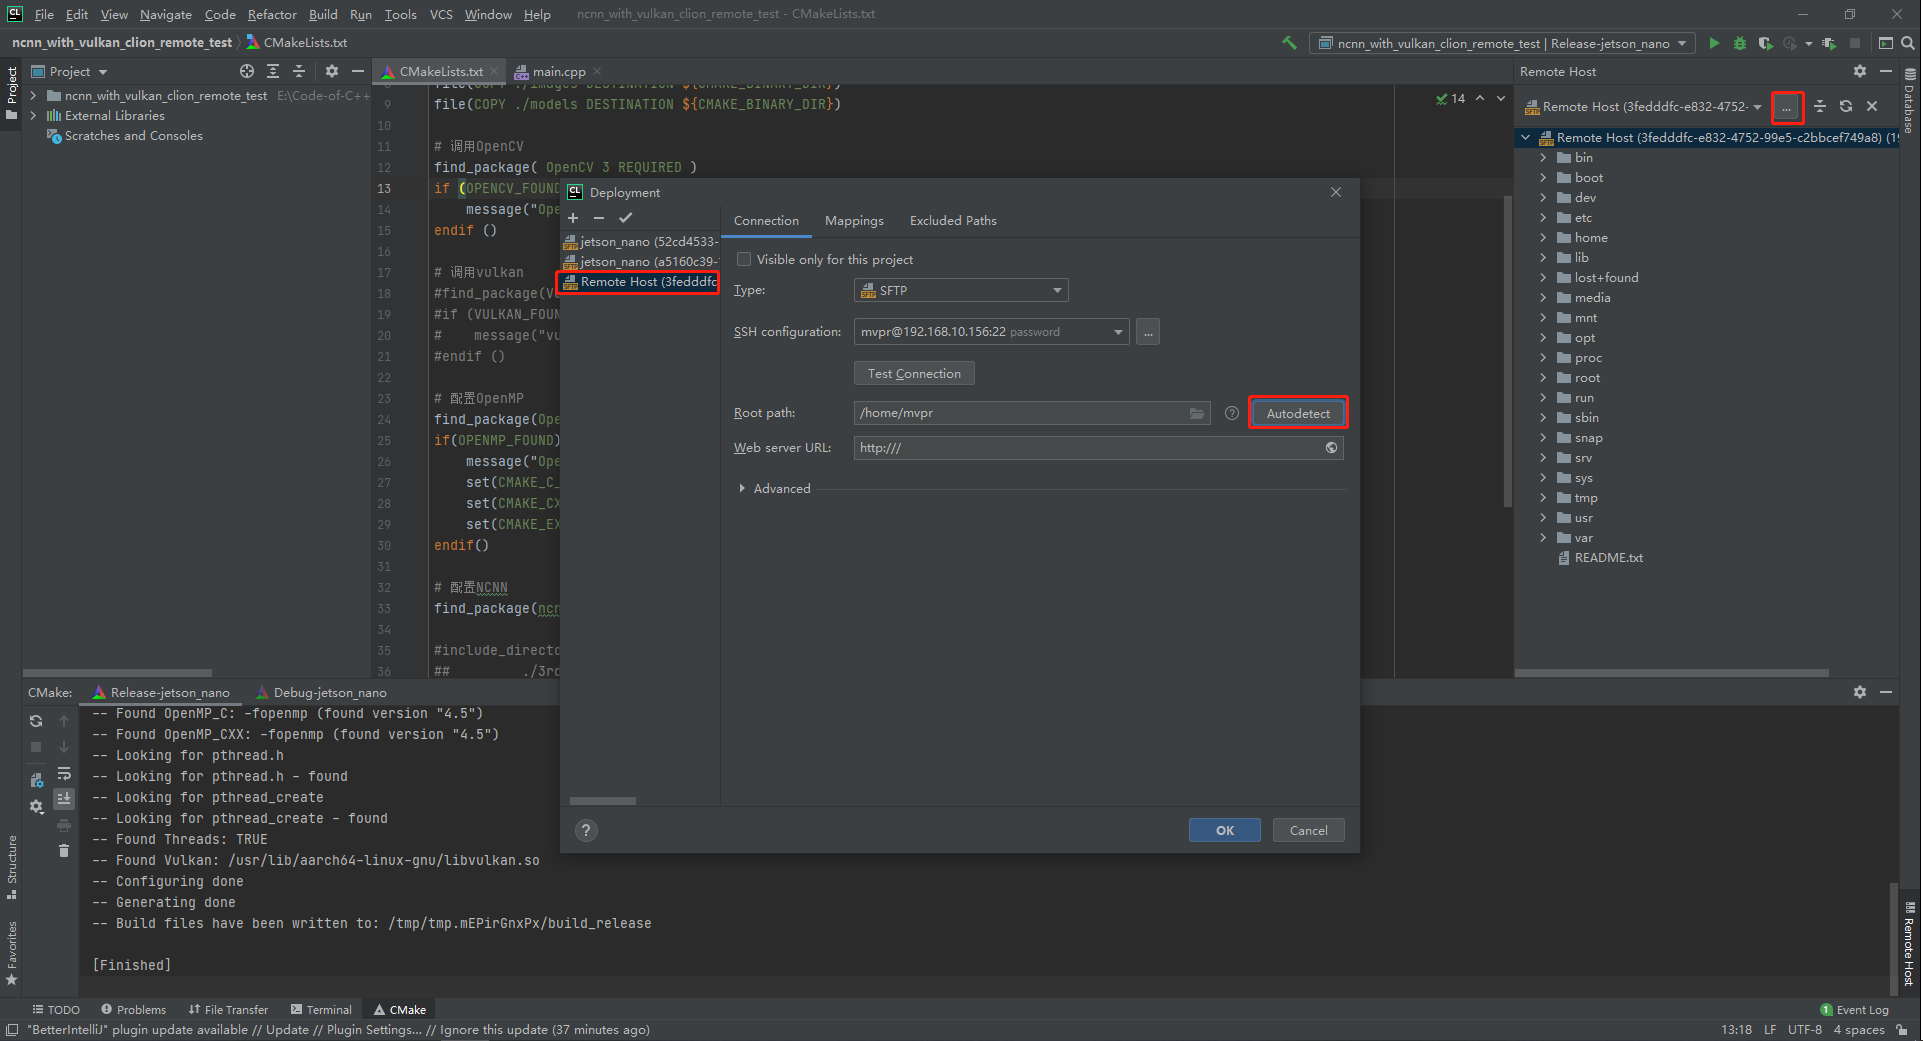Image resolution: width=1923 pixels, height=1041 pixels.
Task: Click the Build hammer icon in toolbar
Action: (1290, 43)
